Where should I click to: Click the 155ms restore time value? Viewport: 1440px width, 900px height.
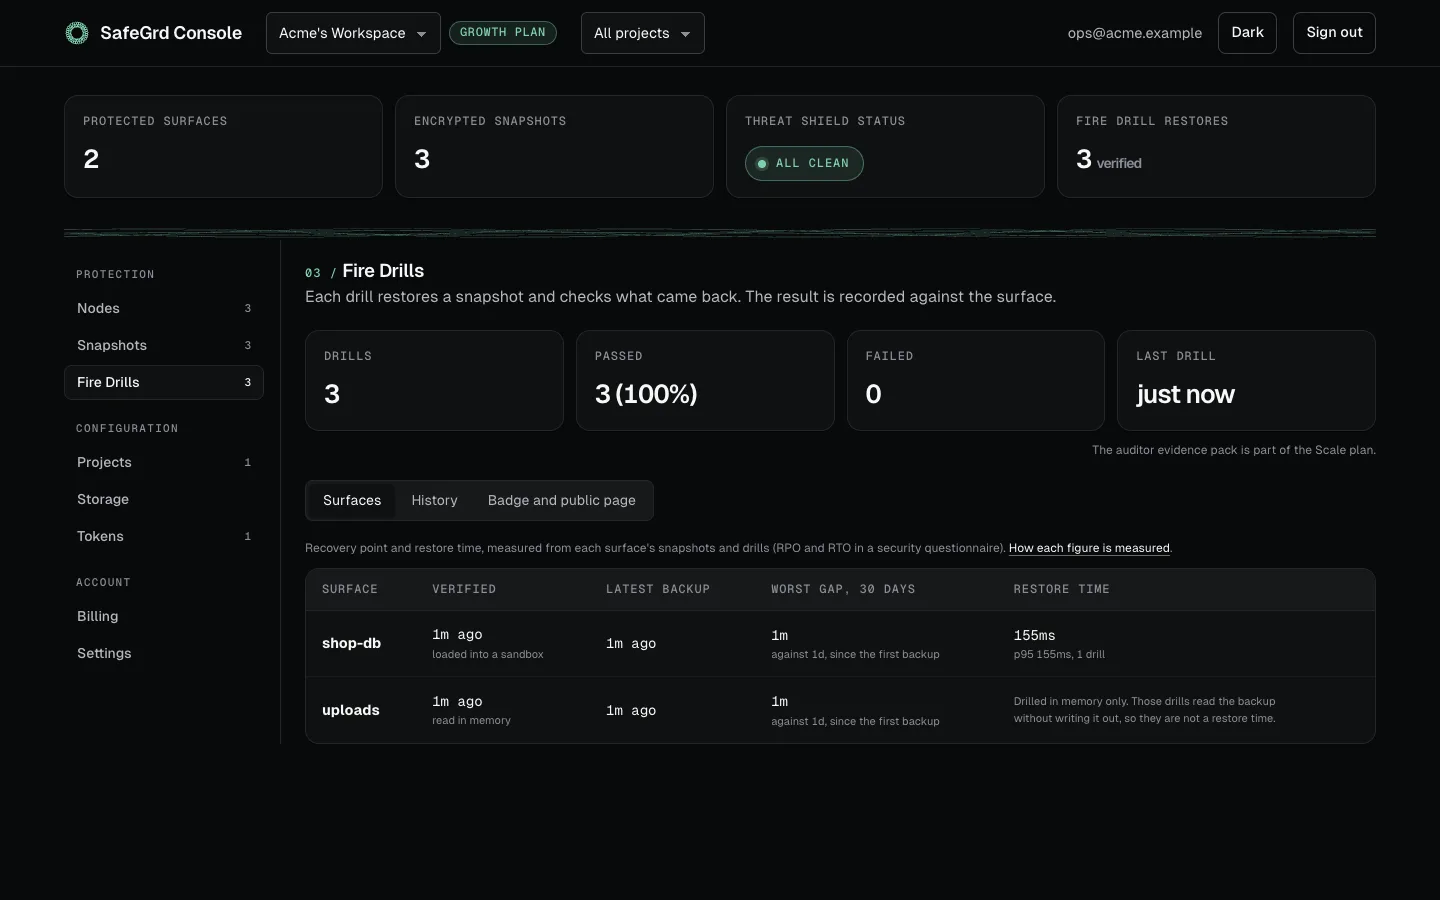point(1034,635)
